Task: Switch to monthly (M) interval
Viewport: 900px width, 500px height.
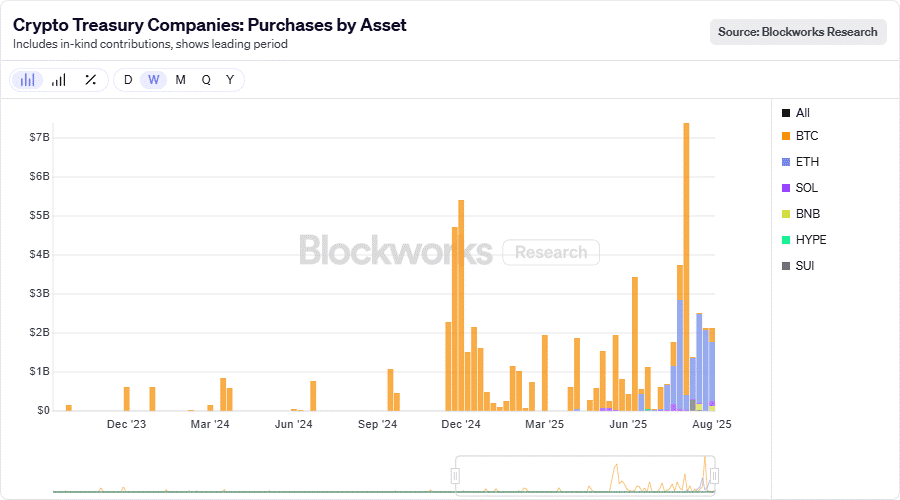Action: [x=180, y=80]
